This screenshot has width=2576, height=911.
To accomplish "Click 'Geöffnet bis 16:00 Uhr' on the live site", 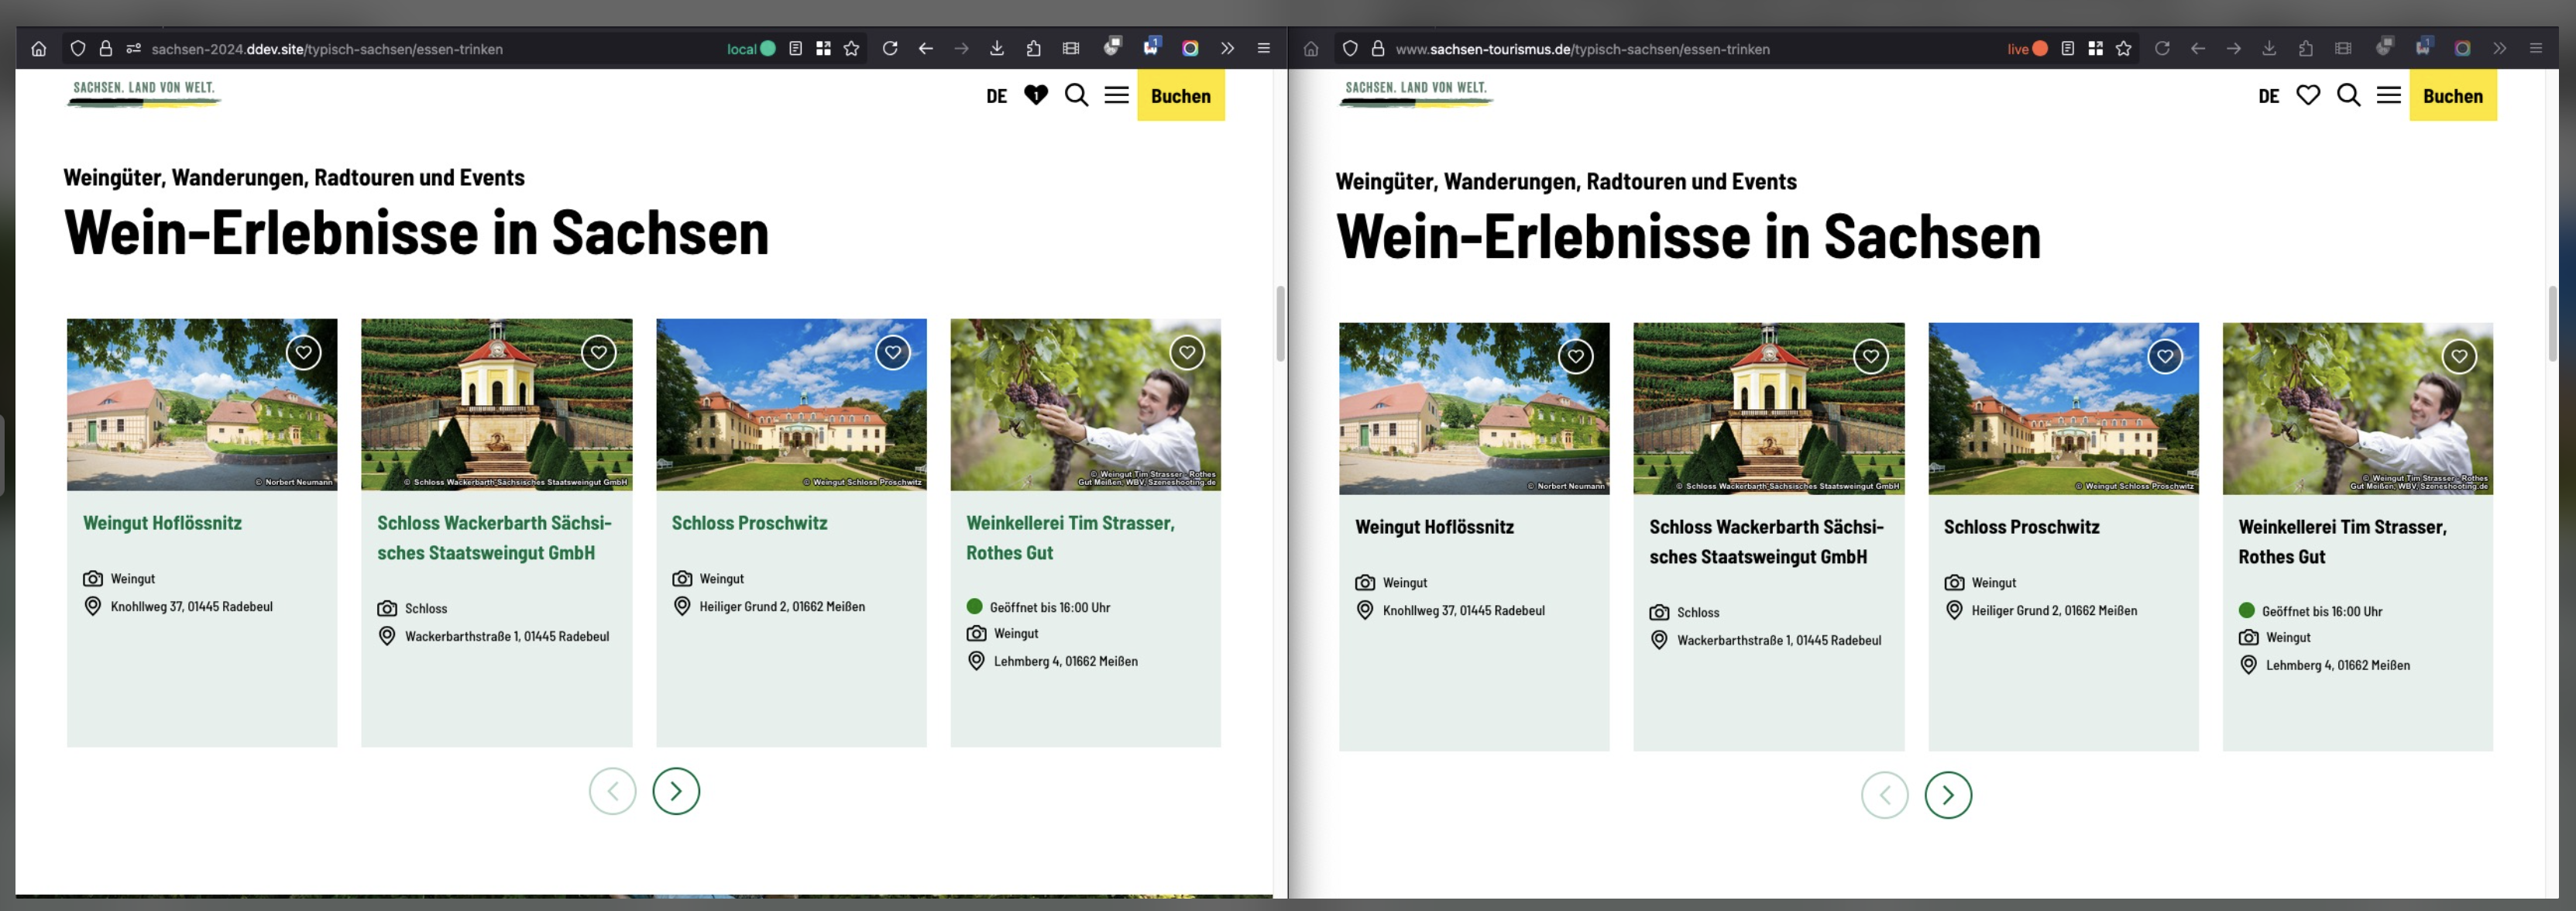I will pyautogui.click(x=2322, y=611).
